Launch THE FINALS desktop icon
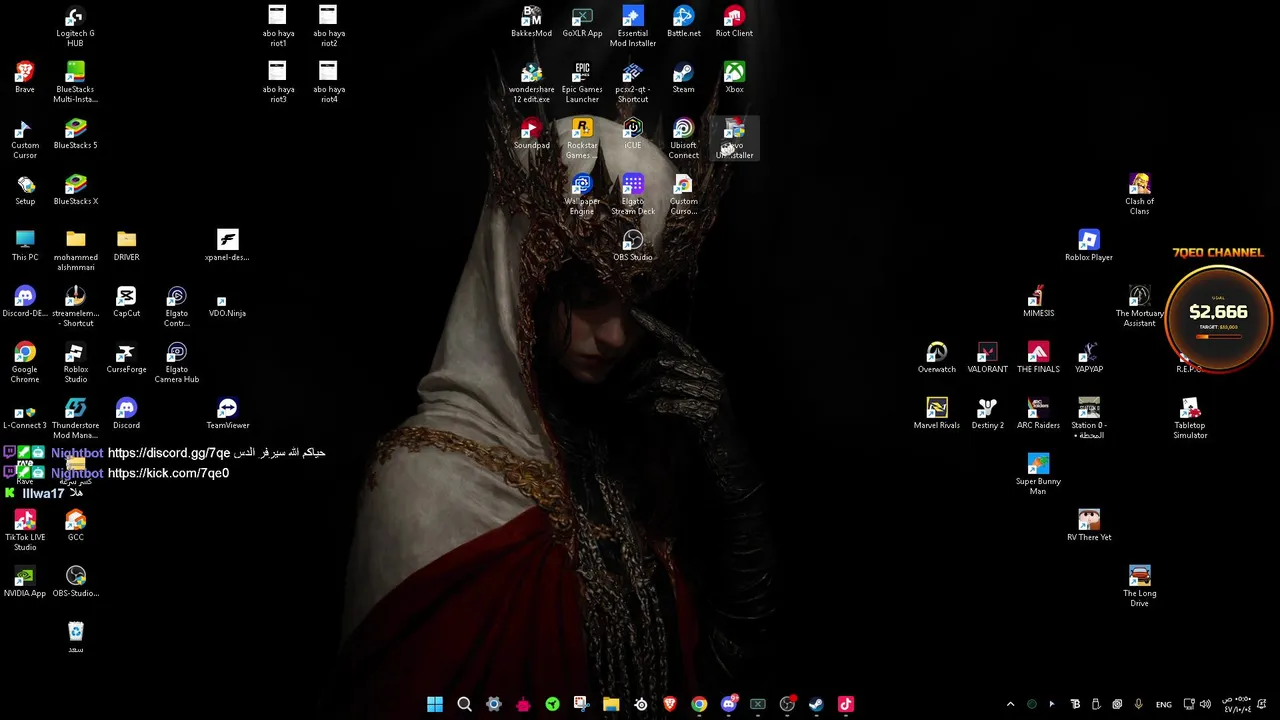Viewport: 1280px width, 720px height. (x=1038, y=358)
